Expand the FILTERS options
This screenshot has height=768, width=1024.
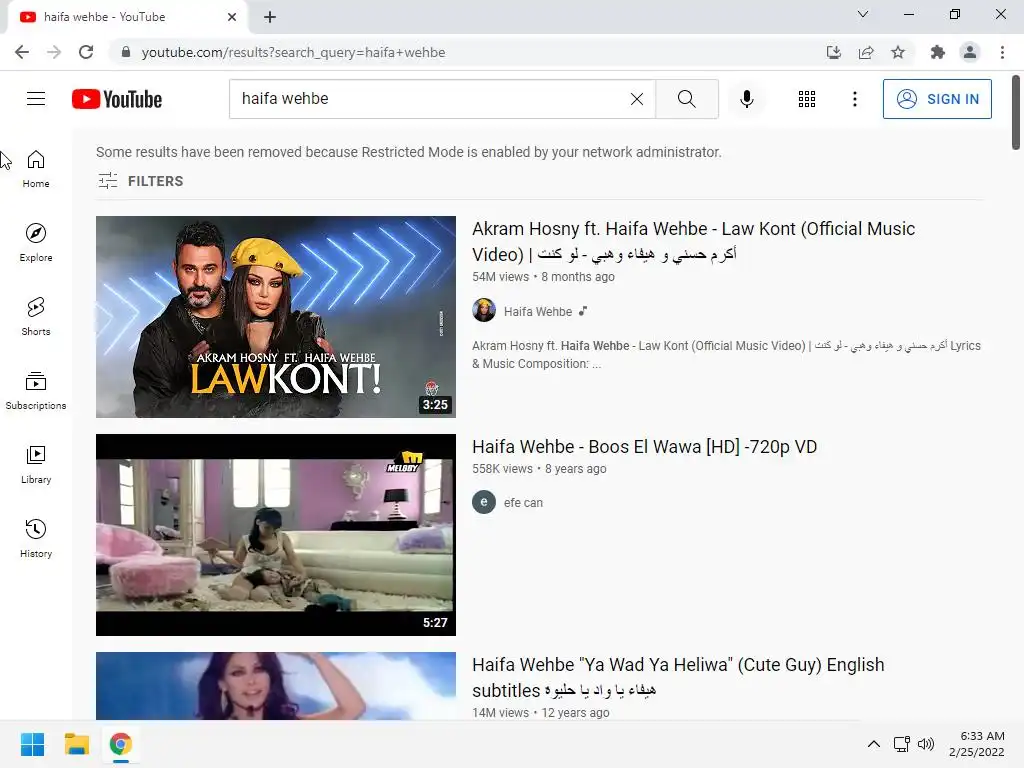(140, 181)
